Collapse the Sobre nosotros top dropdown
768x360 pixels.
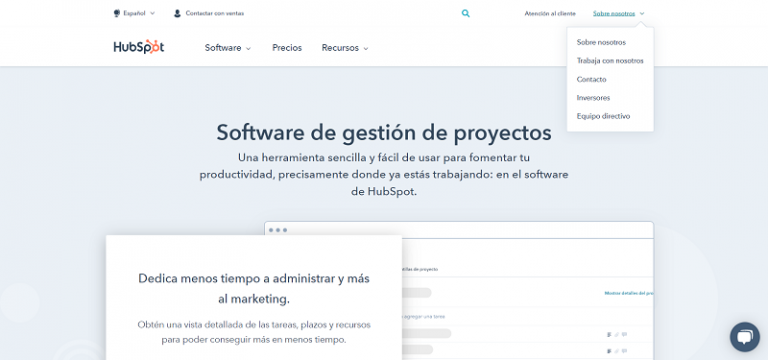619,14
